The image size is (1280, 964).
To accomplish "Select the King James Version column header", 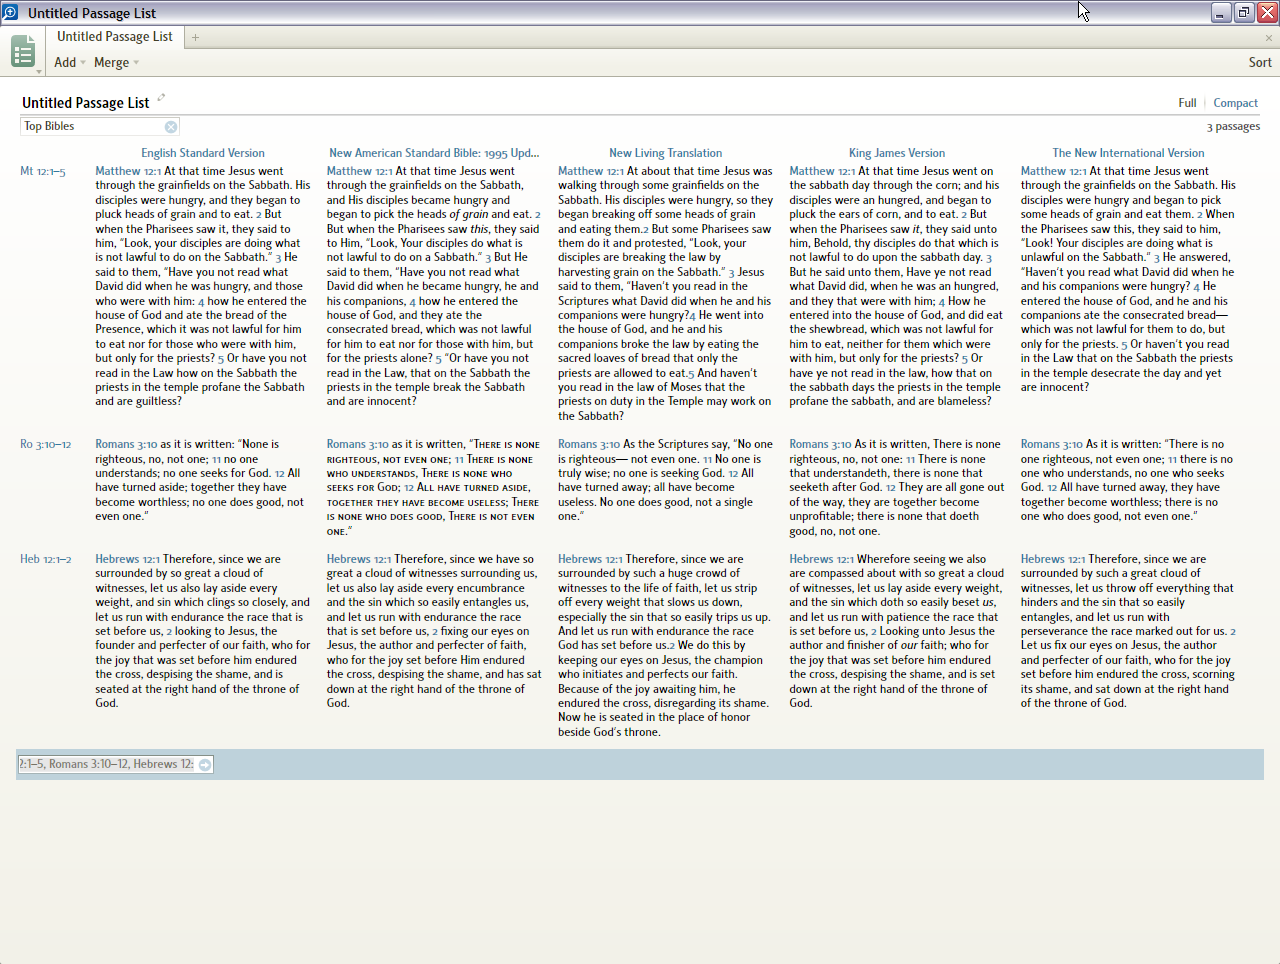I will [897, 153].
